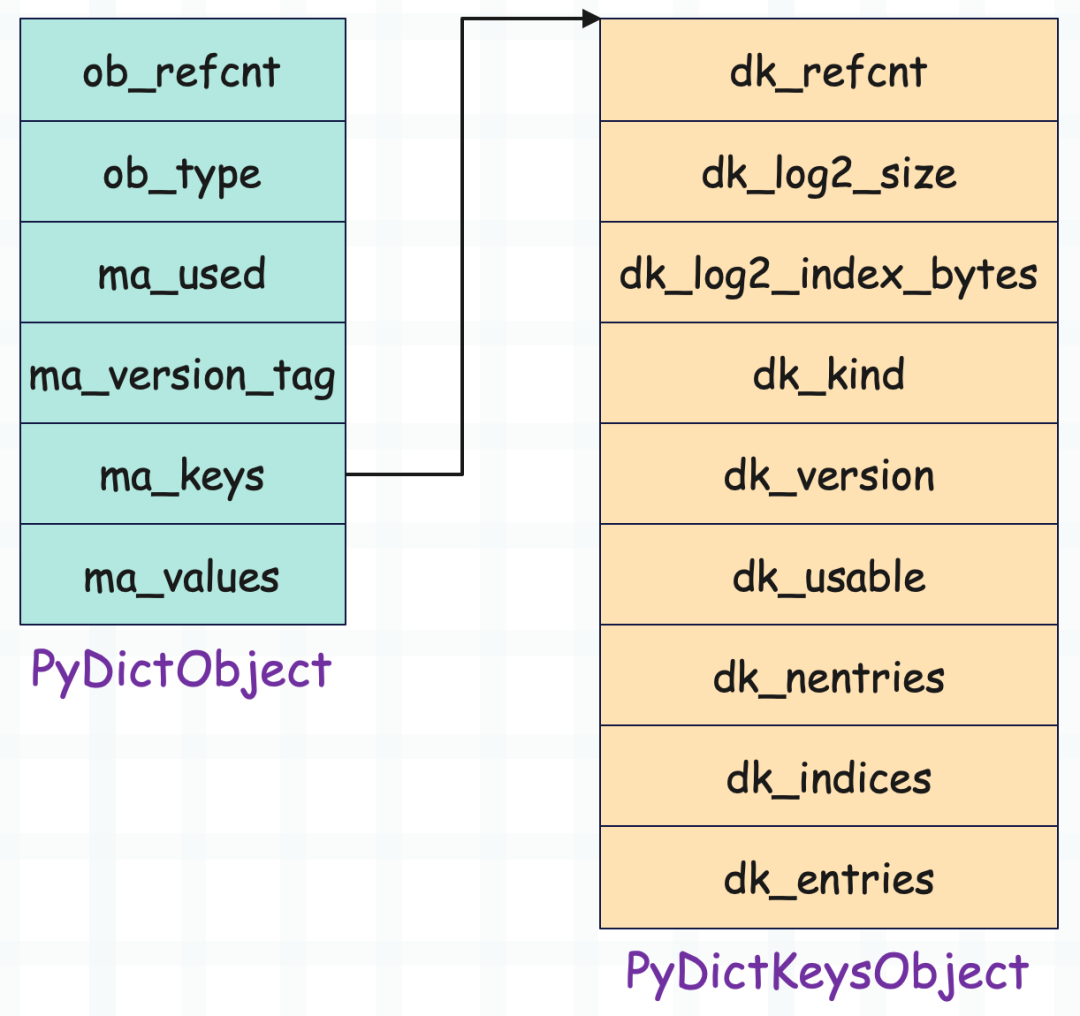Pick the ma_values field cell
The height and width of the screenshot is (1016, 1080).
tap(183, 574)
